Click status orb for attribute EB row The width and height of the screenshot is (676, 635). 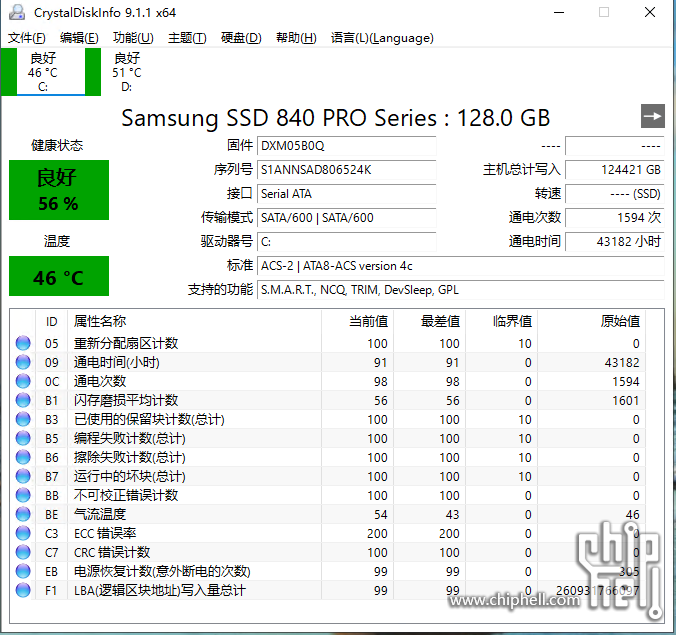click(23, 571)
